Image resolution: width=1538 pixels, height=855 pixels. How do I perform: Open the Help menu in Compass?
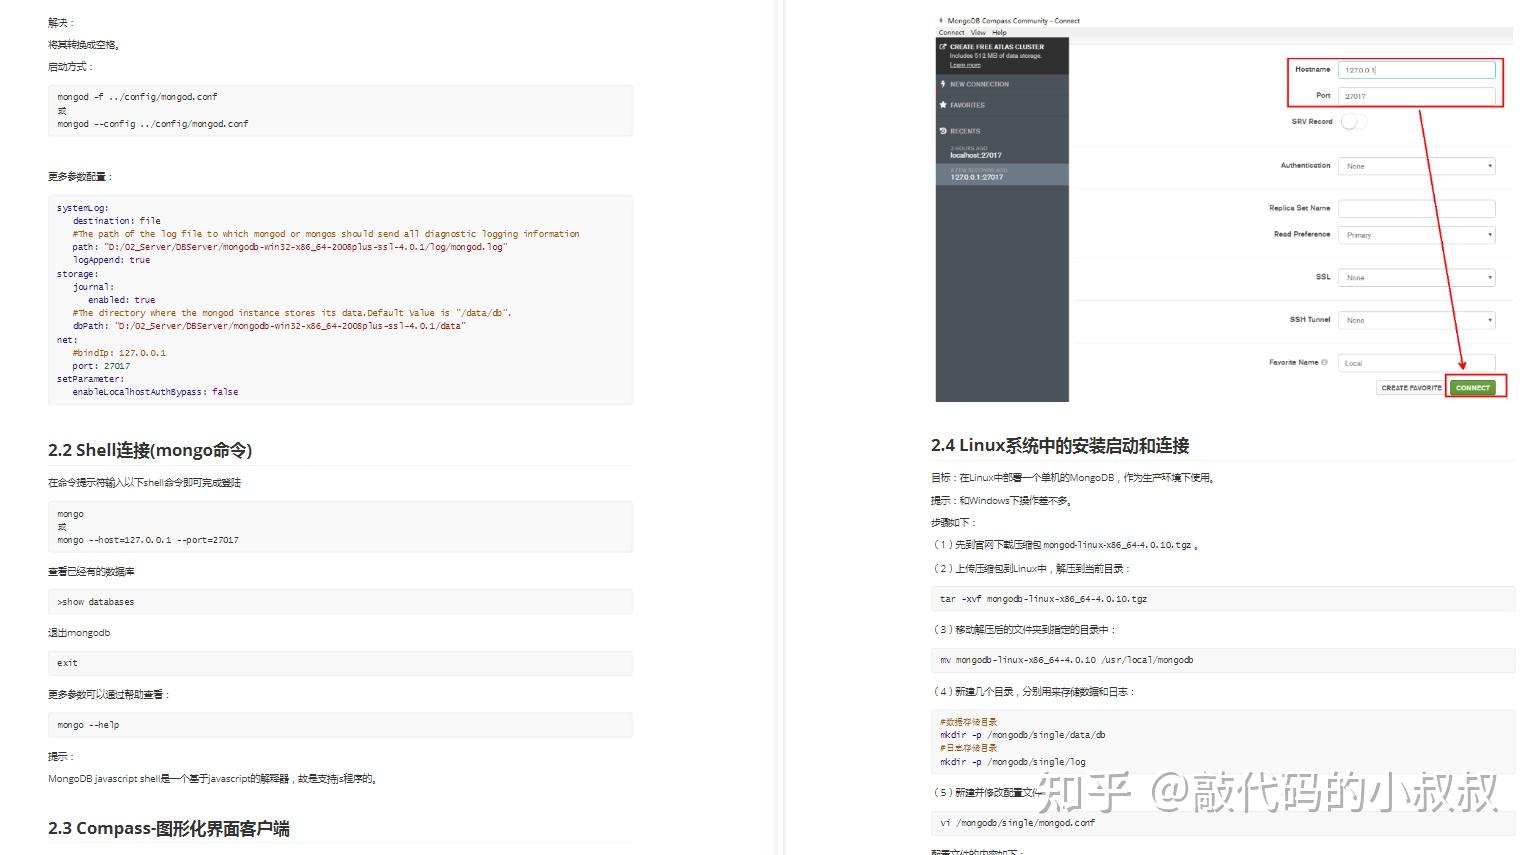click(x=999, y=32)
